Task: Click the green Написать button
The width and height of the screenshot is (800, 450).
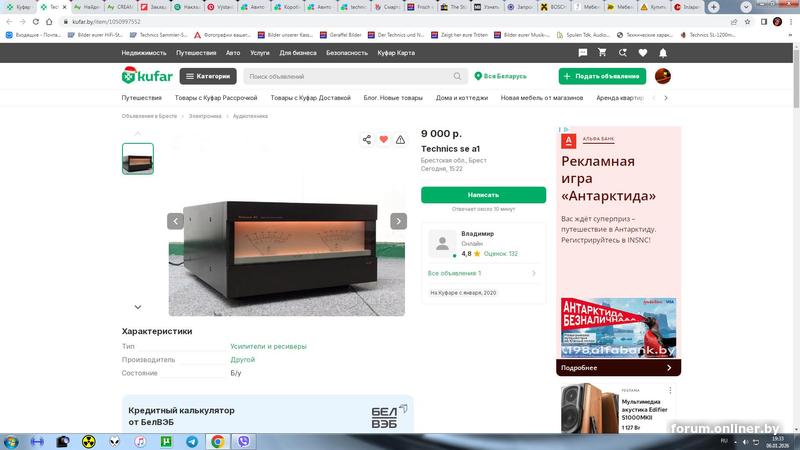Action: (x=483, y=195)
